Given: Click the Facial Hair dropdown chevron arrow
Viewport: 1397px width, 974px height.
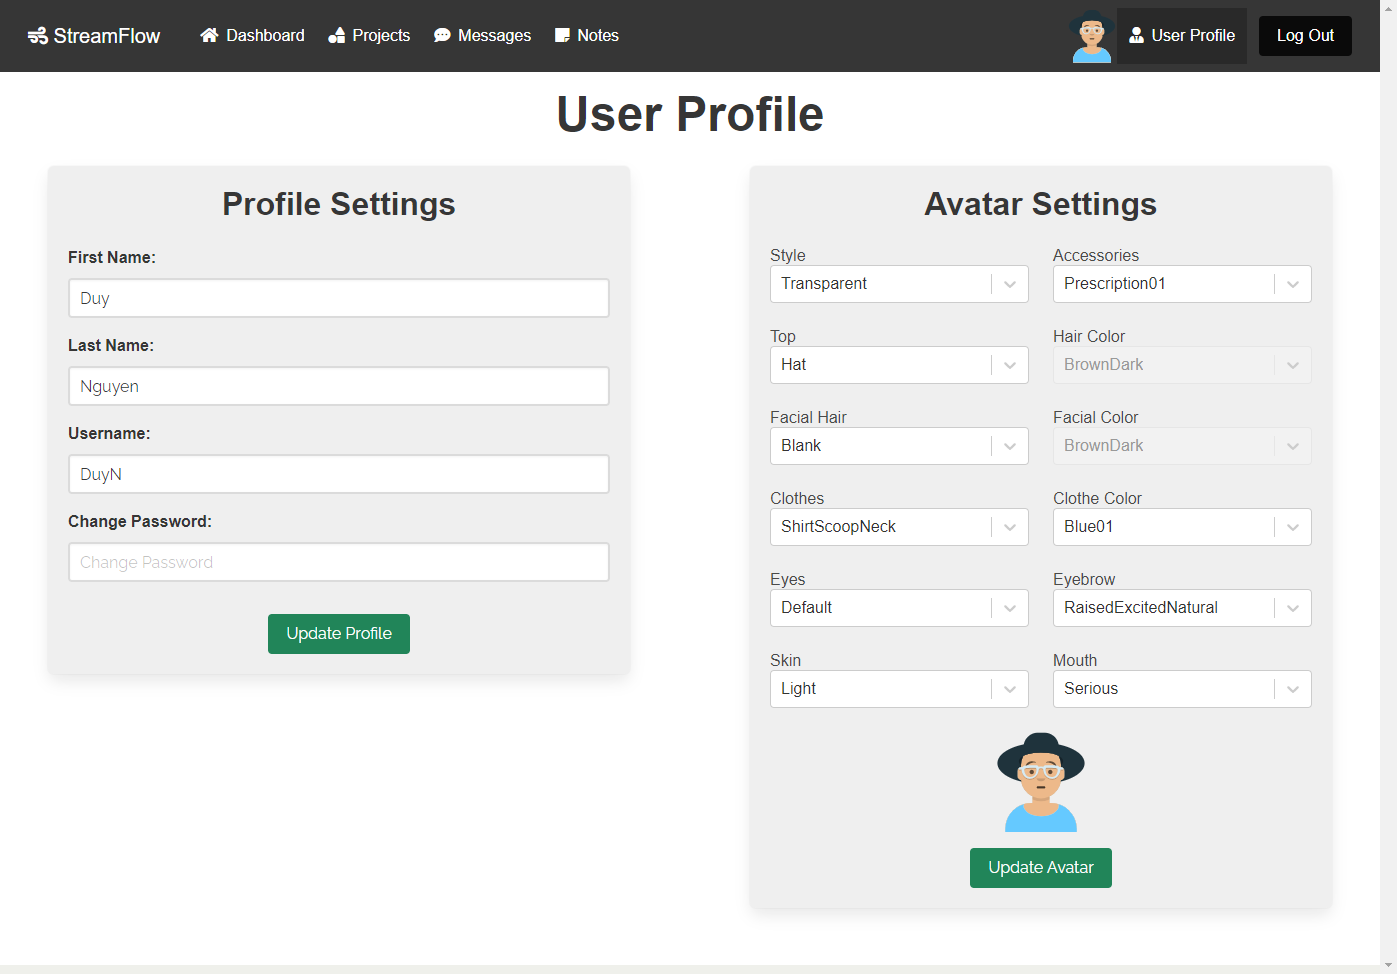Looking at the screenshot, I should click(1010, 446).
